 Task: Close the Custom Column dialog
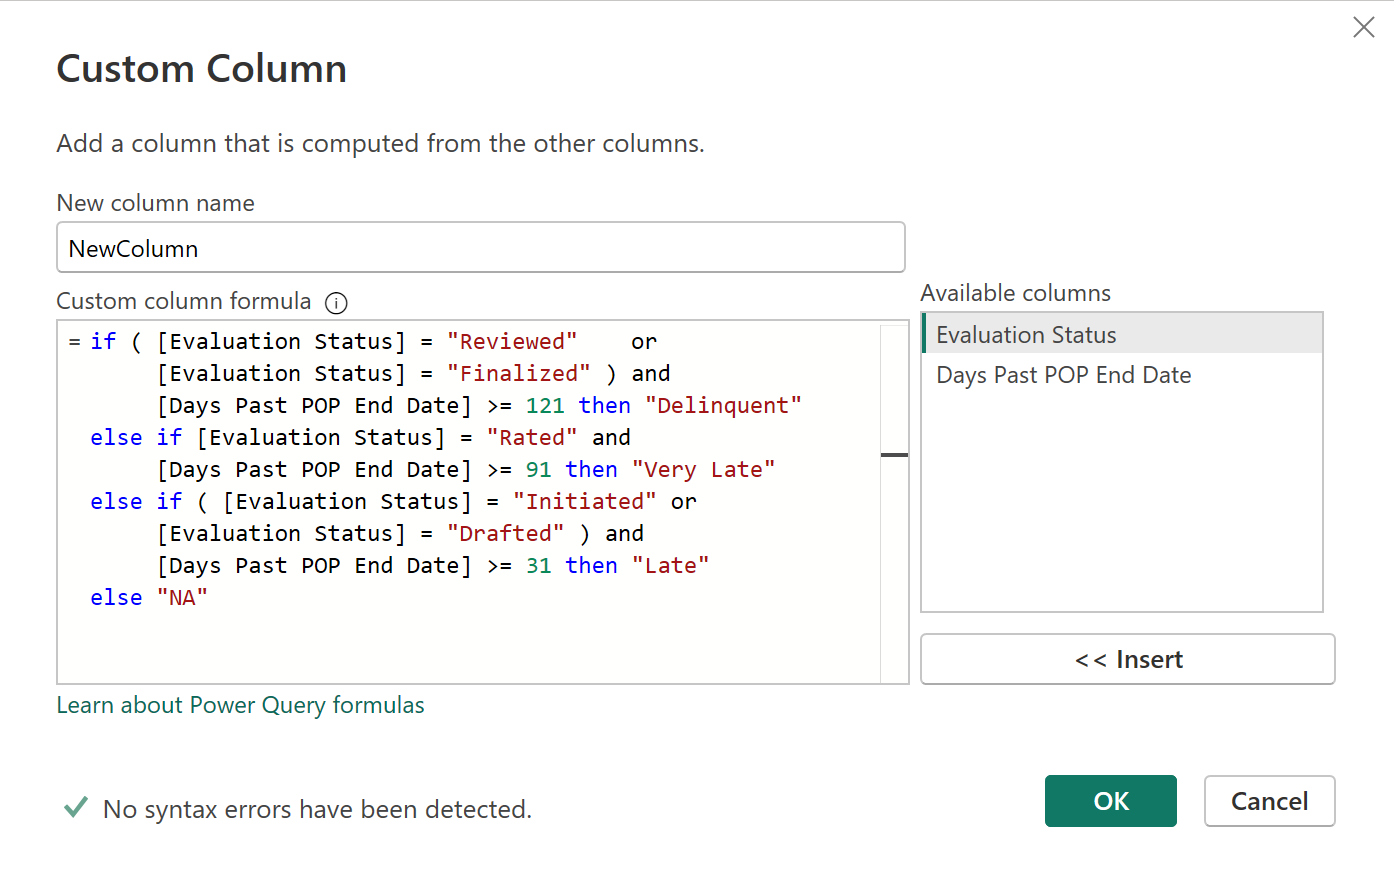point(1364,27)
